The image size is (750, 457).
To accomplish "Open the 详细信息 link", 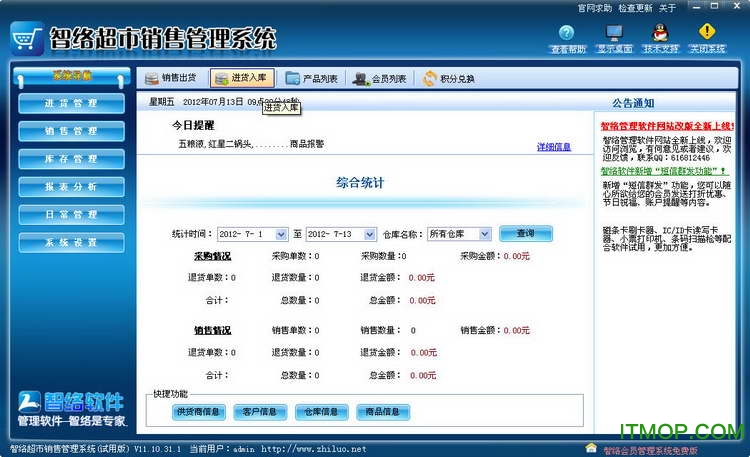I will click(553, 147).
